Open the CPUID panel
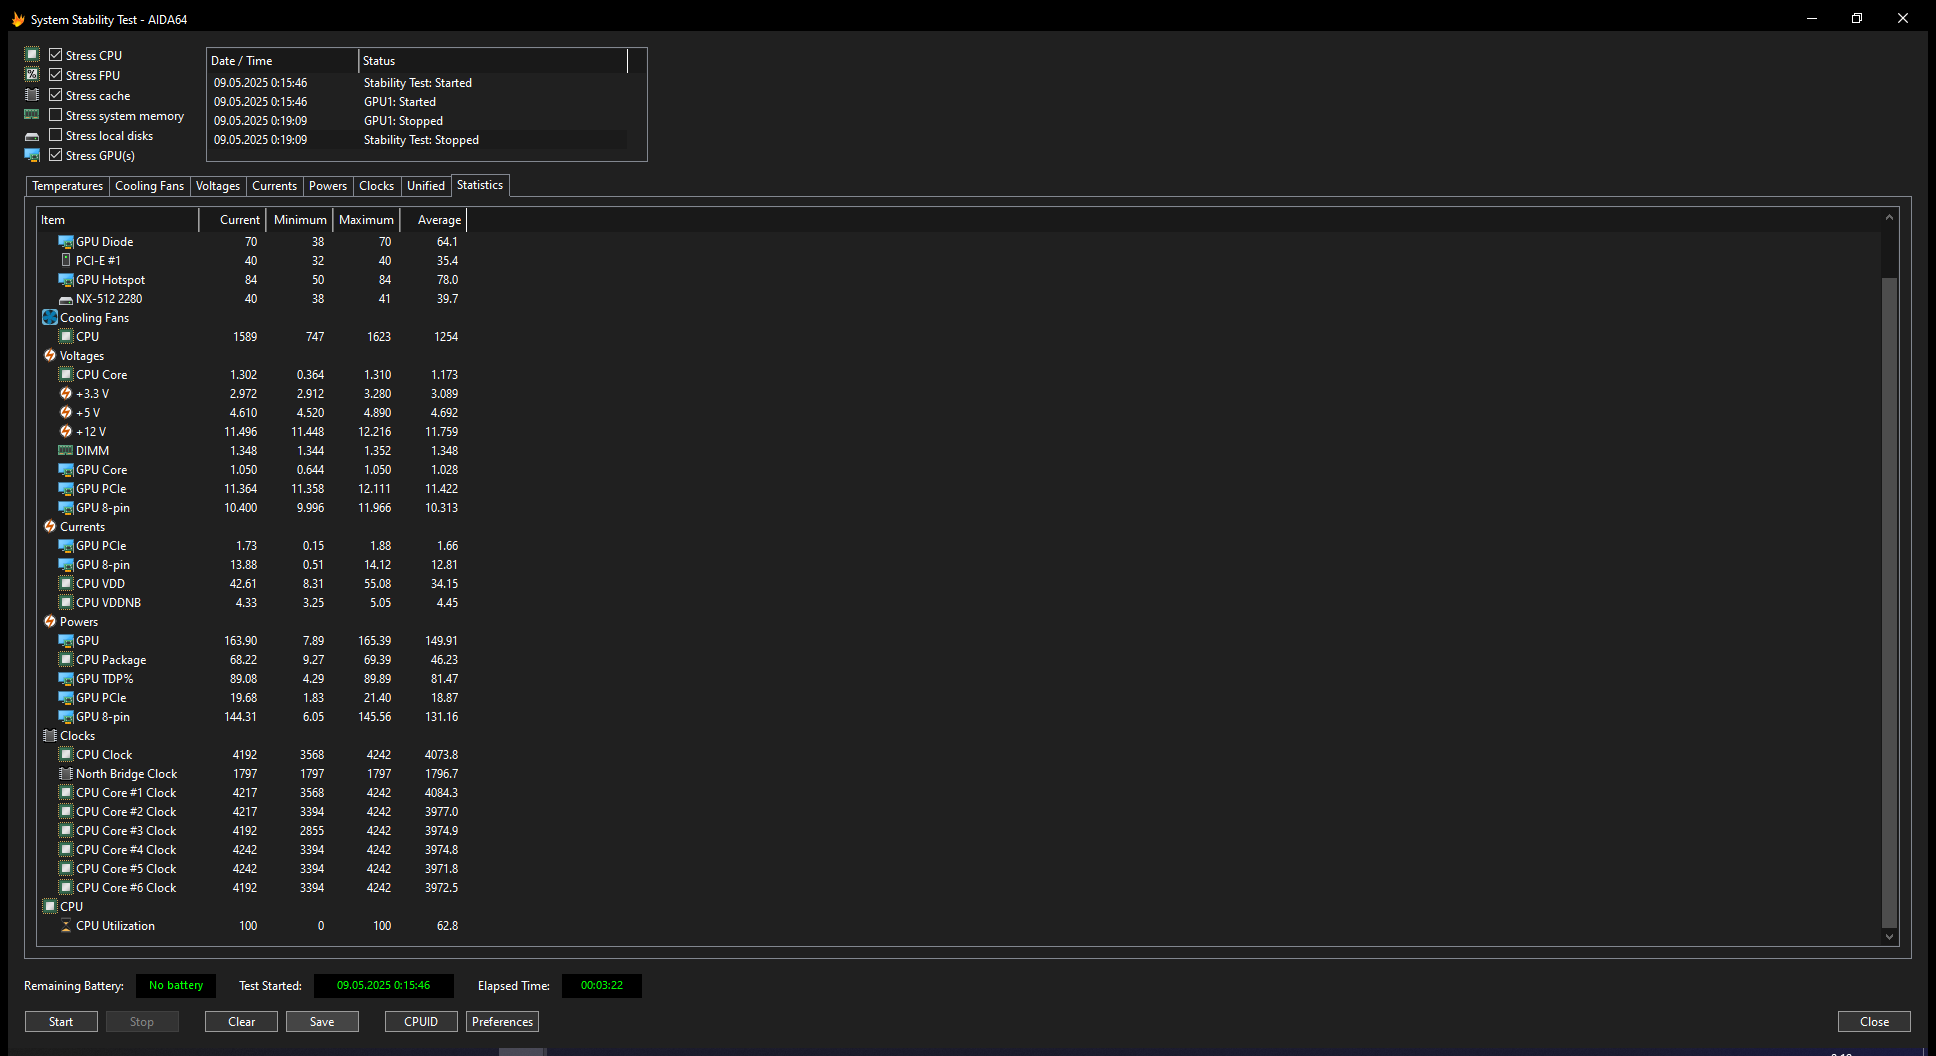This screenshot has width=1936, height=1056. click(421, 1022)
